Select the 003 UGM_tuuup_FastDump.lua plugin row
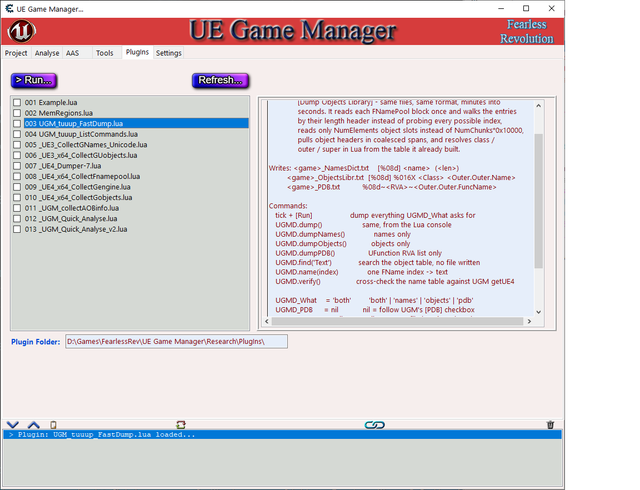Screen dimensions: 640x490 136,123
